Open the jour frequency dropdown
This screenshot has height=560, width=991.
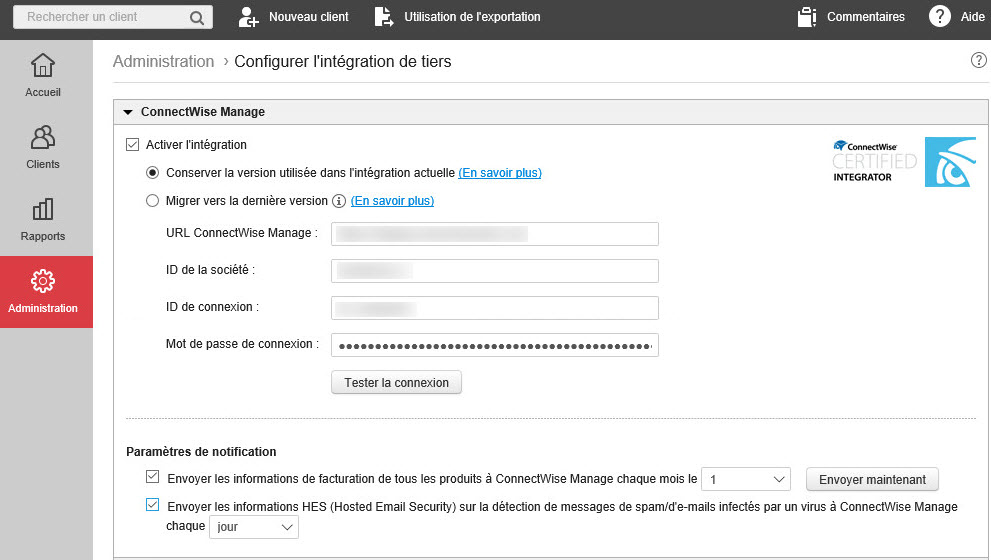coord(253,526)
